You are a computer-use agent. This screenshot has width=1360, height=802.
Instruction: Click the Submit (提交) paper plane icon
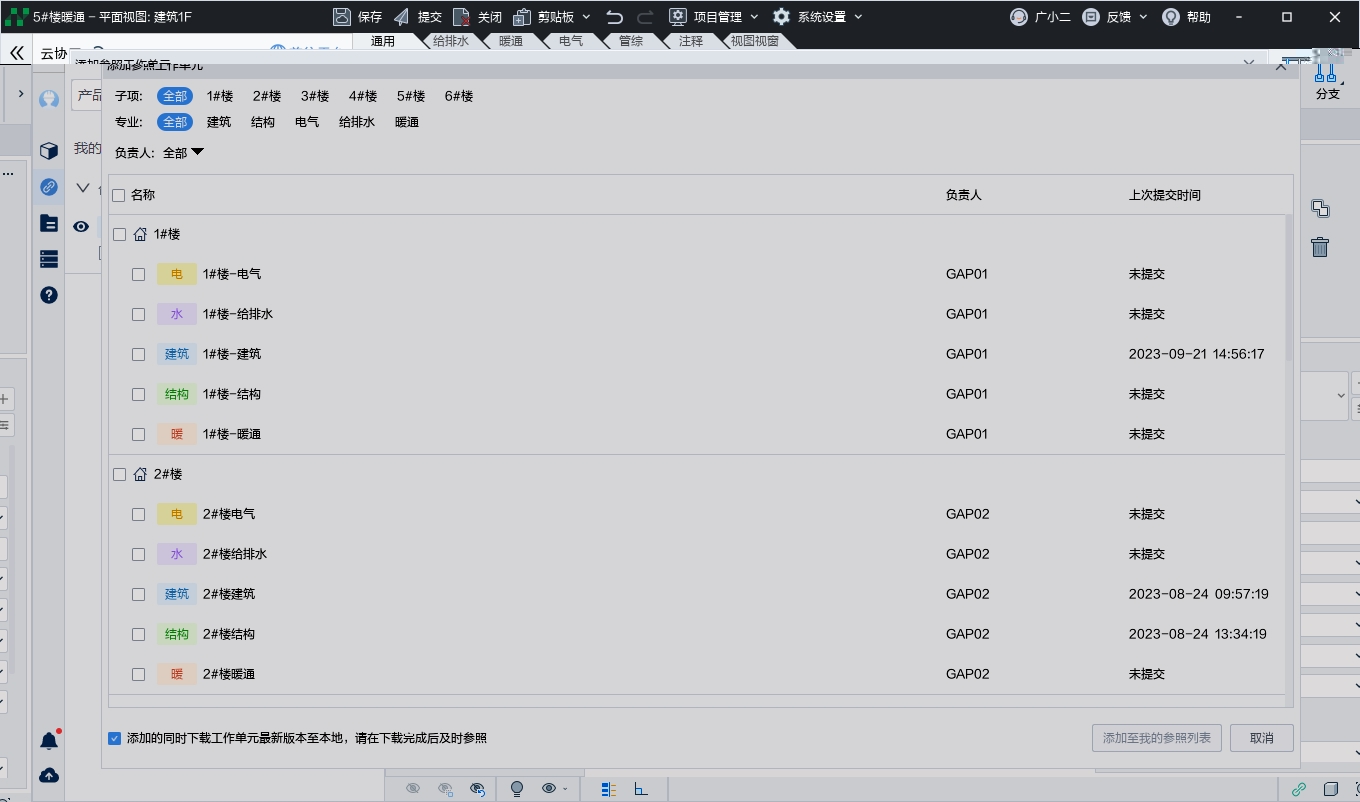click(x=402, y=17)
